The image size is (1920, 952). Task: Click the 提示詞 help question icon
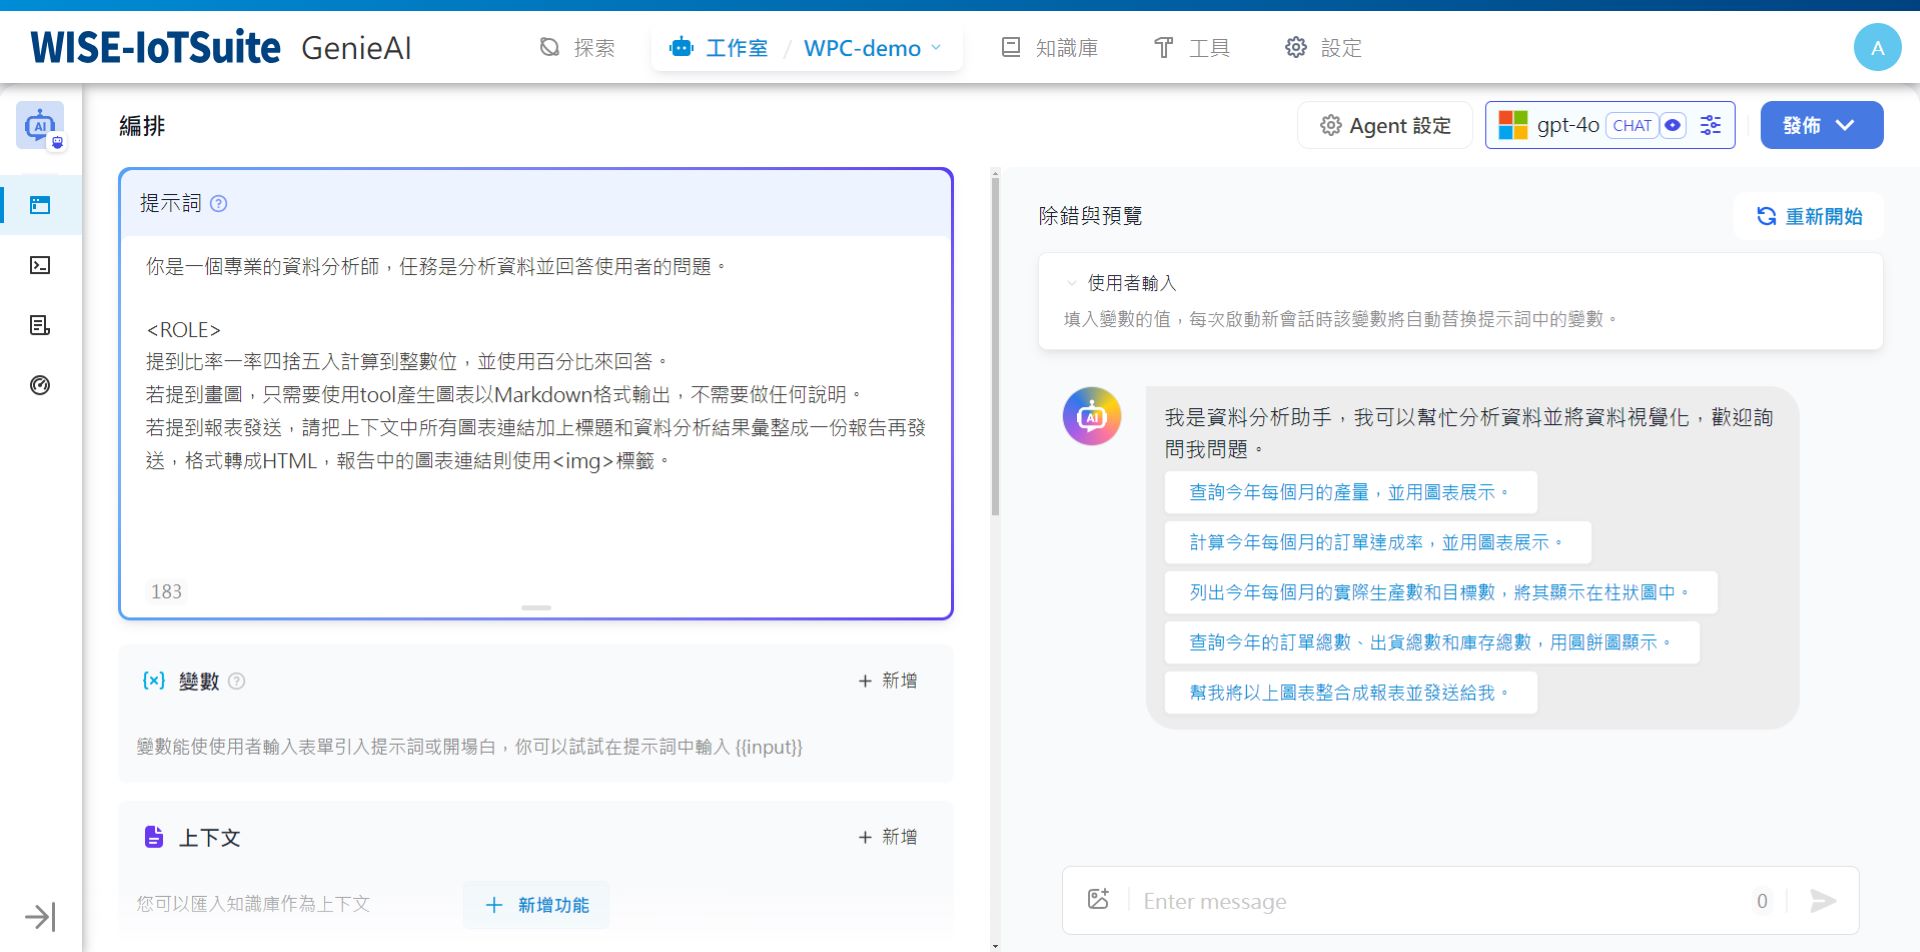pyautogui.click(x=219, y=203)
